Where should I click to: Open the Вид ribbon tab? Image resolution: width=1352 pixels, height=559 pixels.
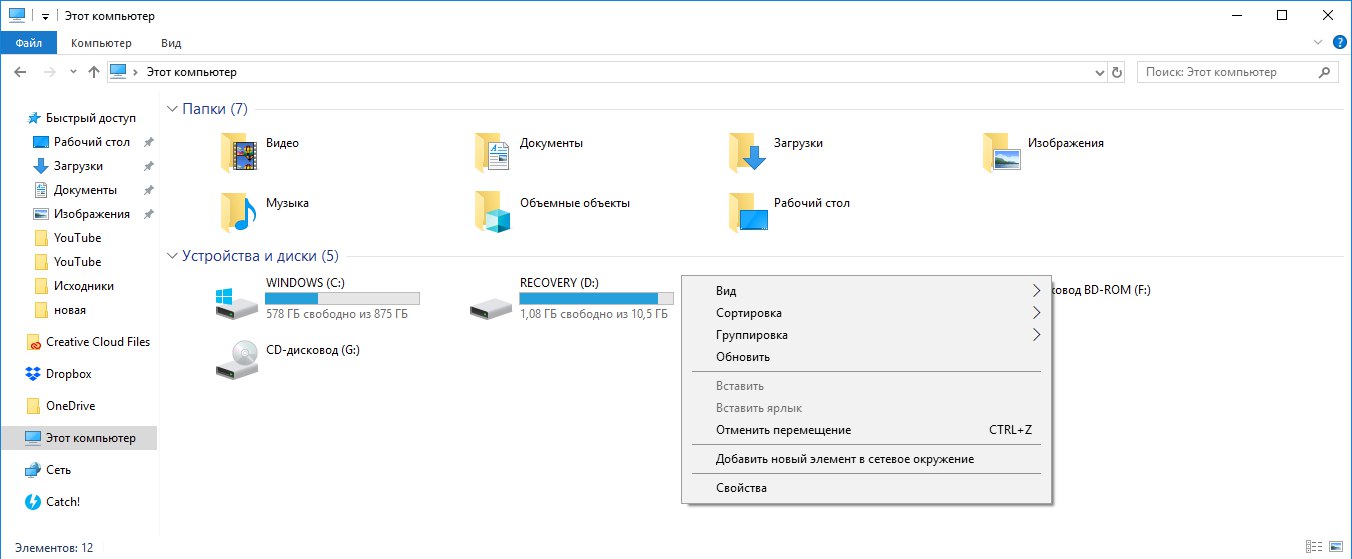coord(171,43)
